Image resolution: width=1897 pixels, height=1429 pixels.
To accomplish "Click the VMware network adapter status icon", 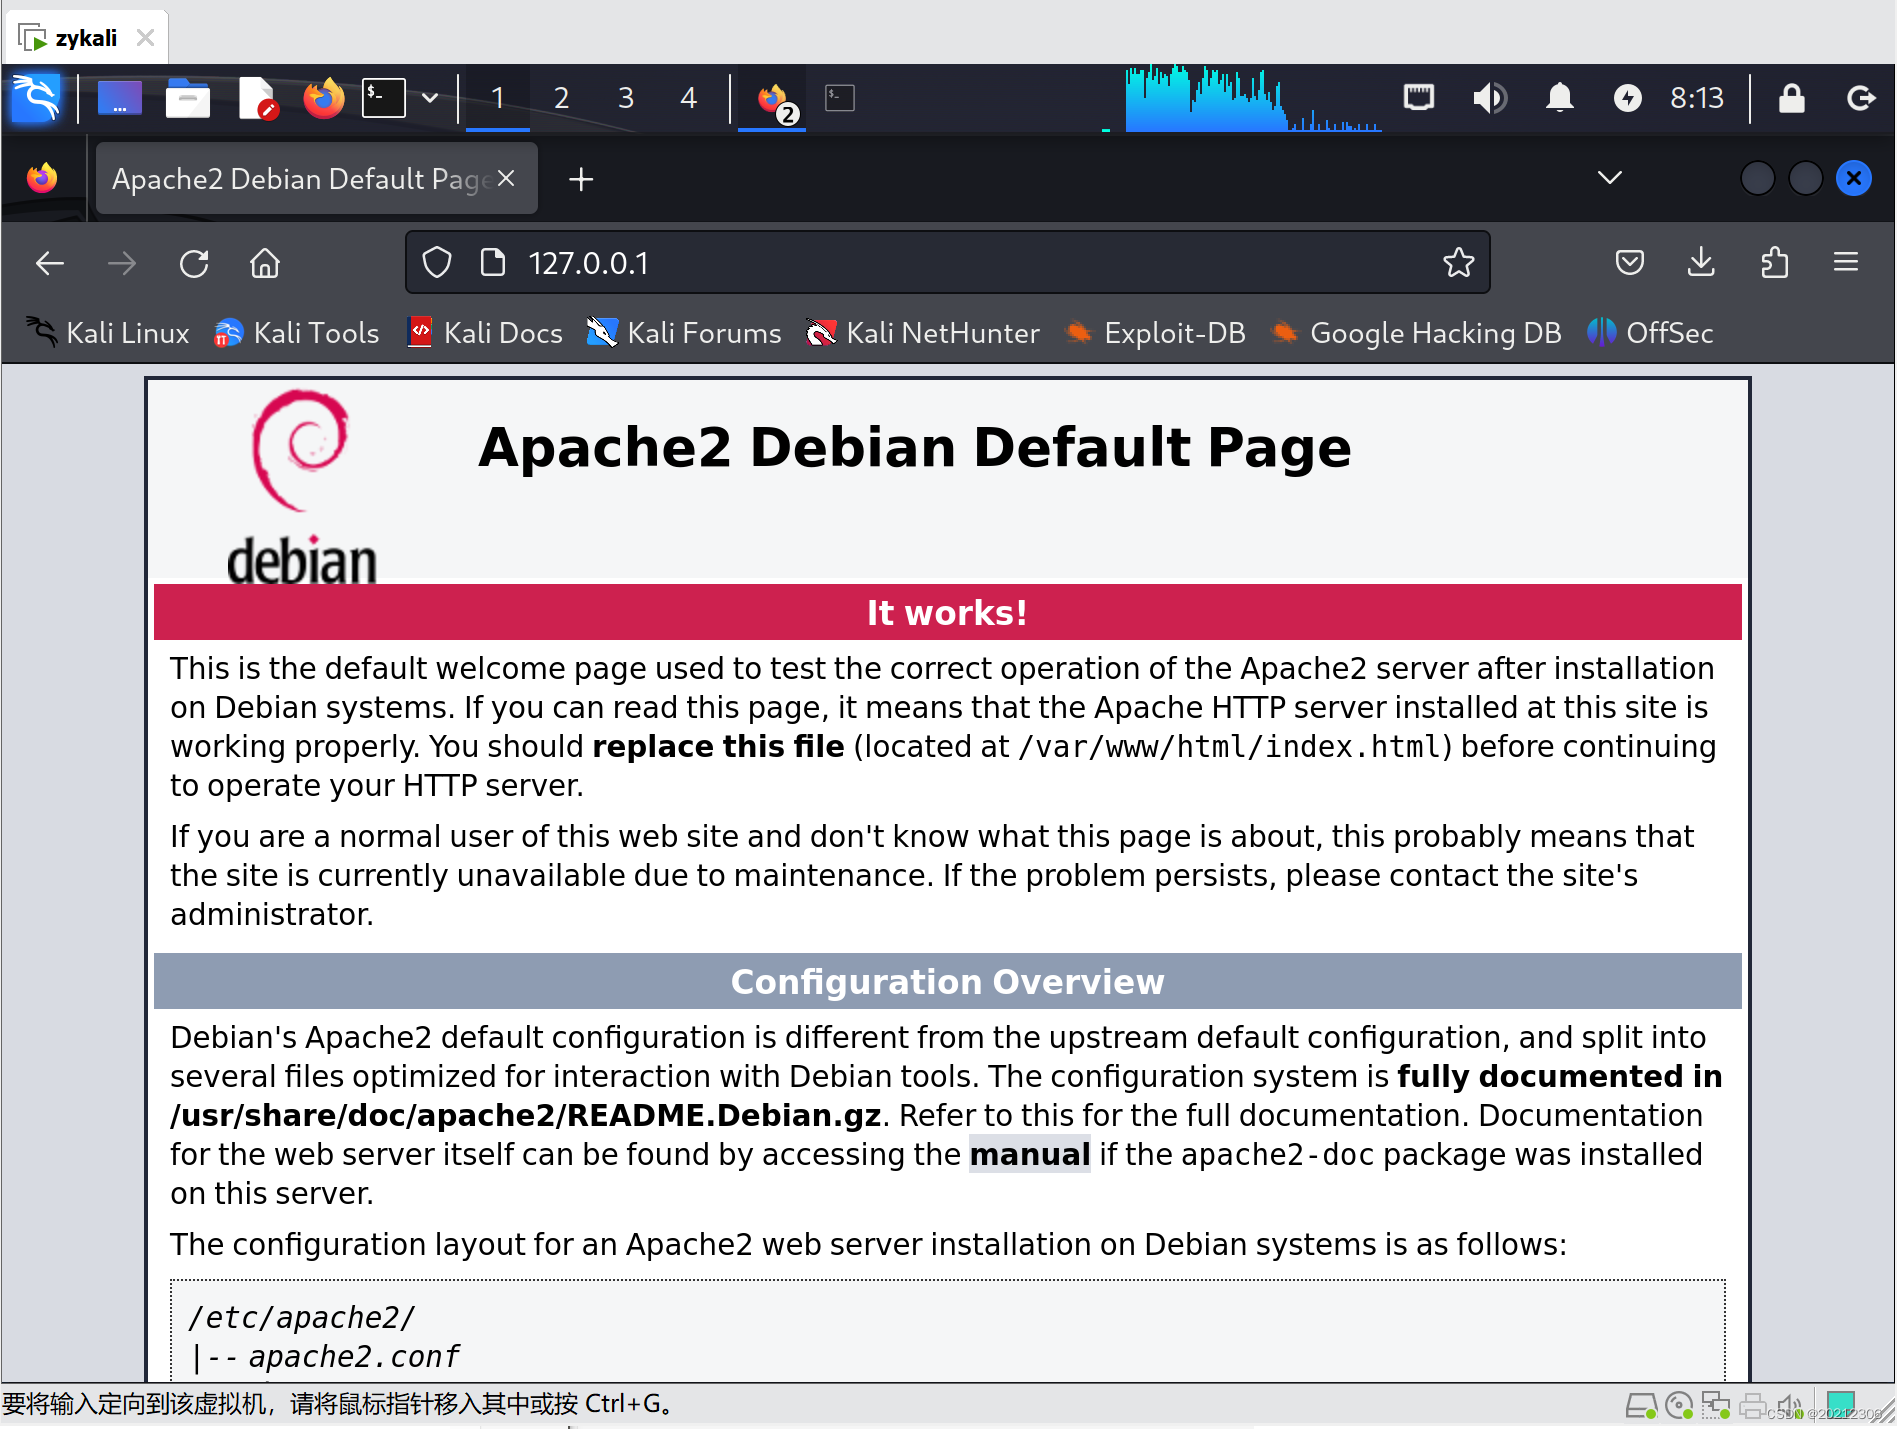I will coord(1716,1406).
